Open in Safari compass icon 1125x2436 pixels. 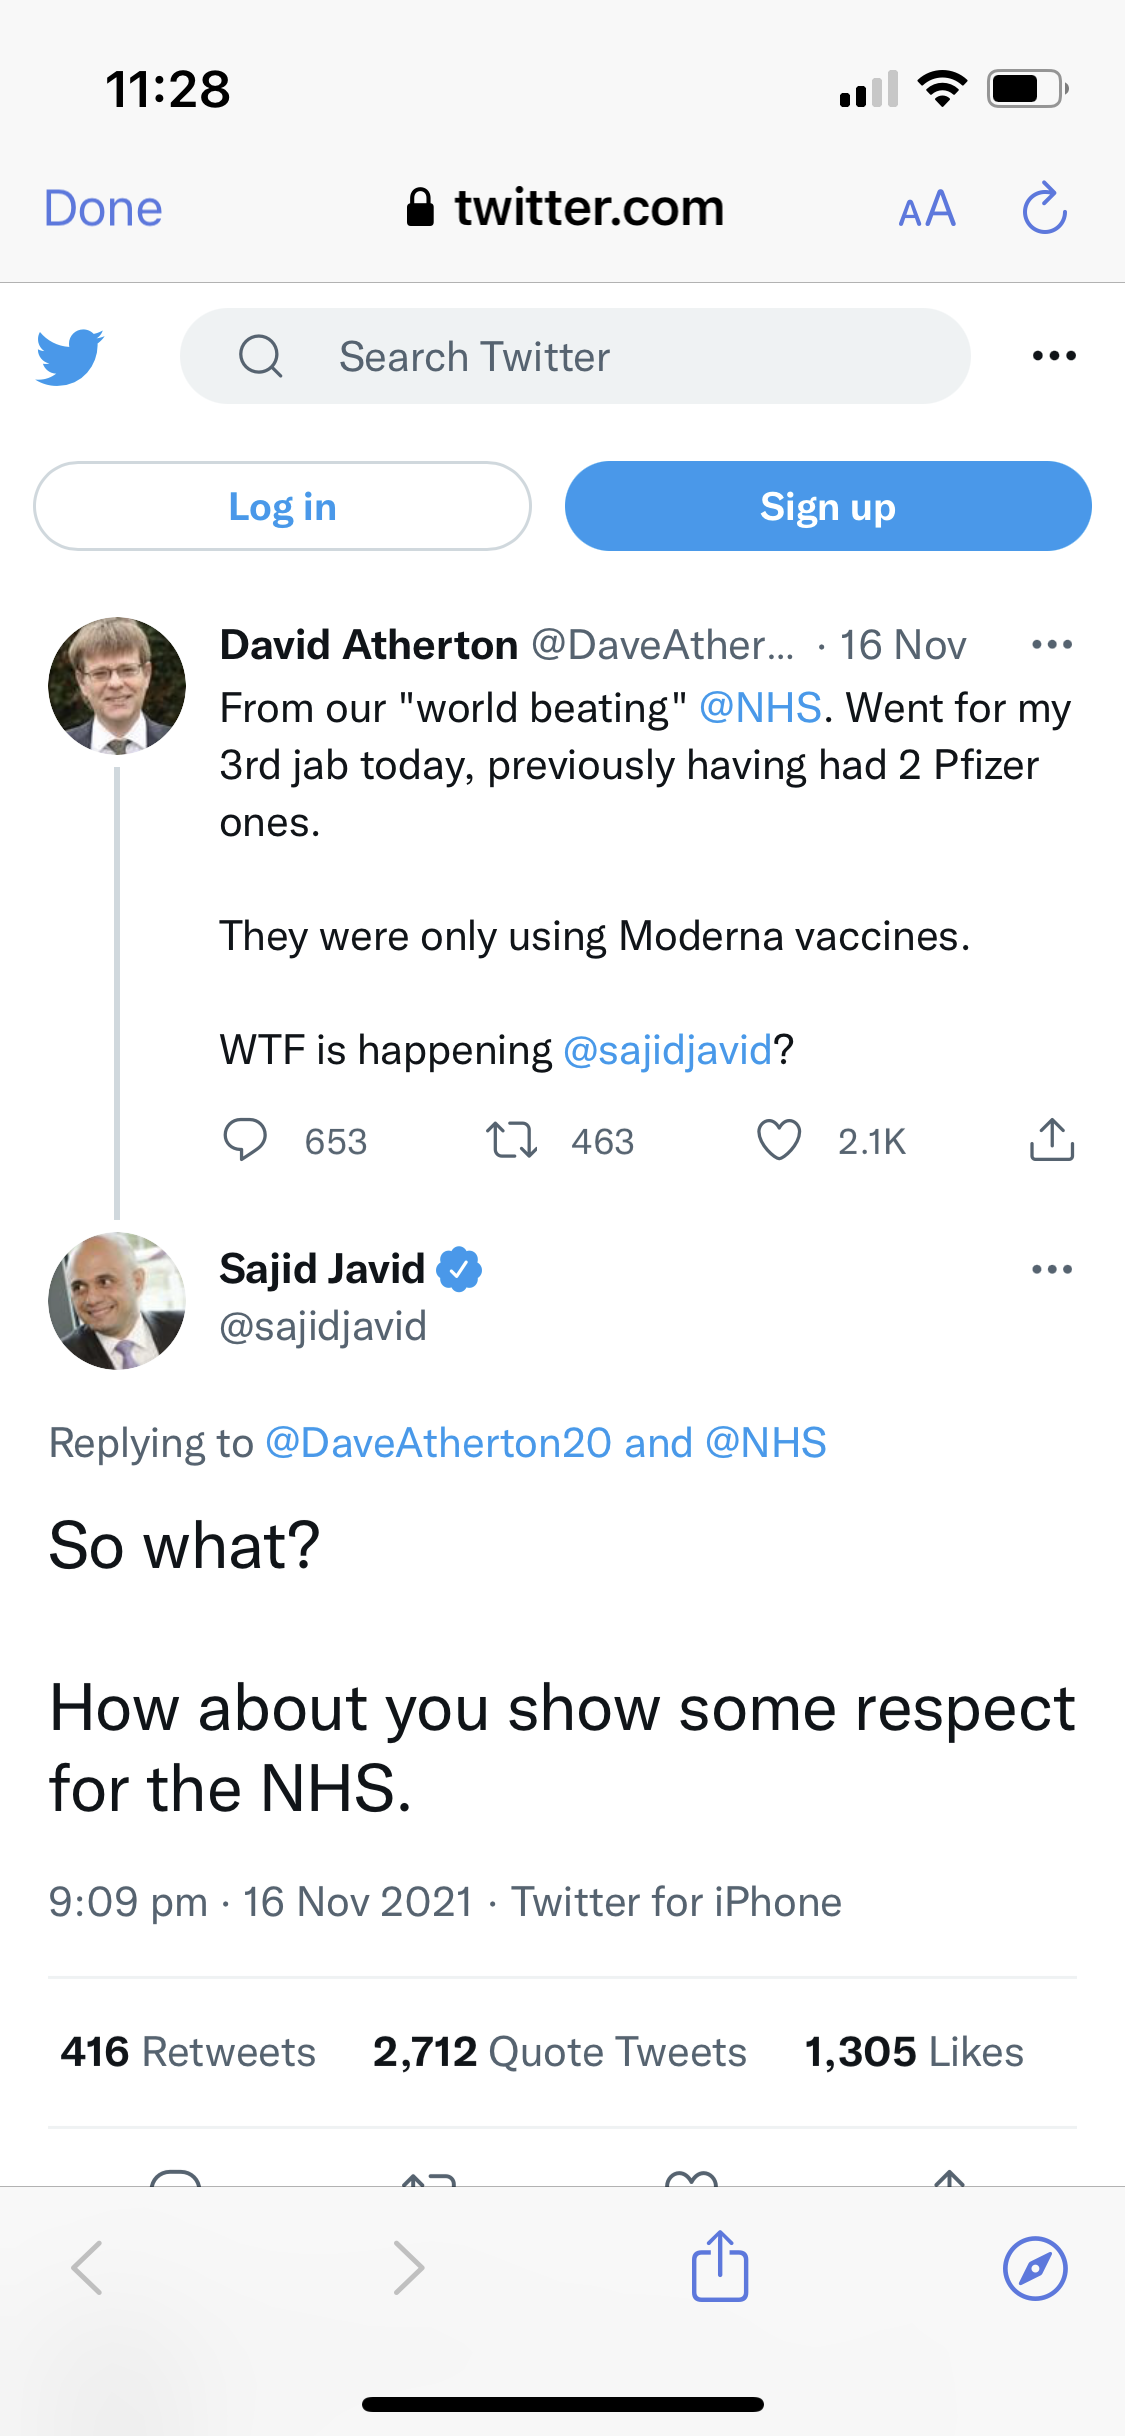point(1035,2268)
